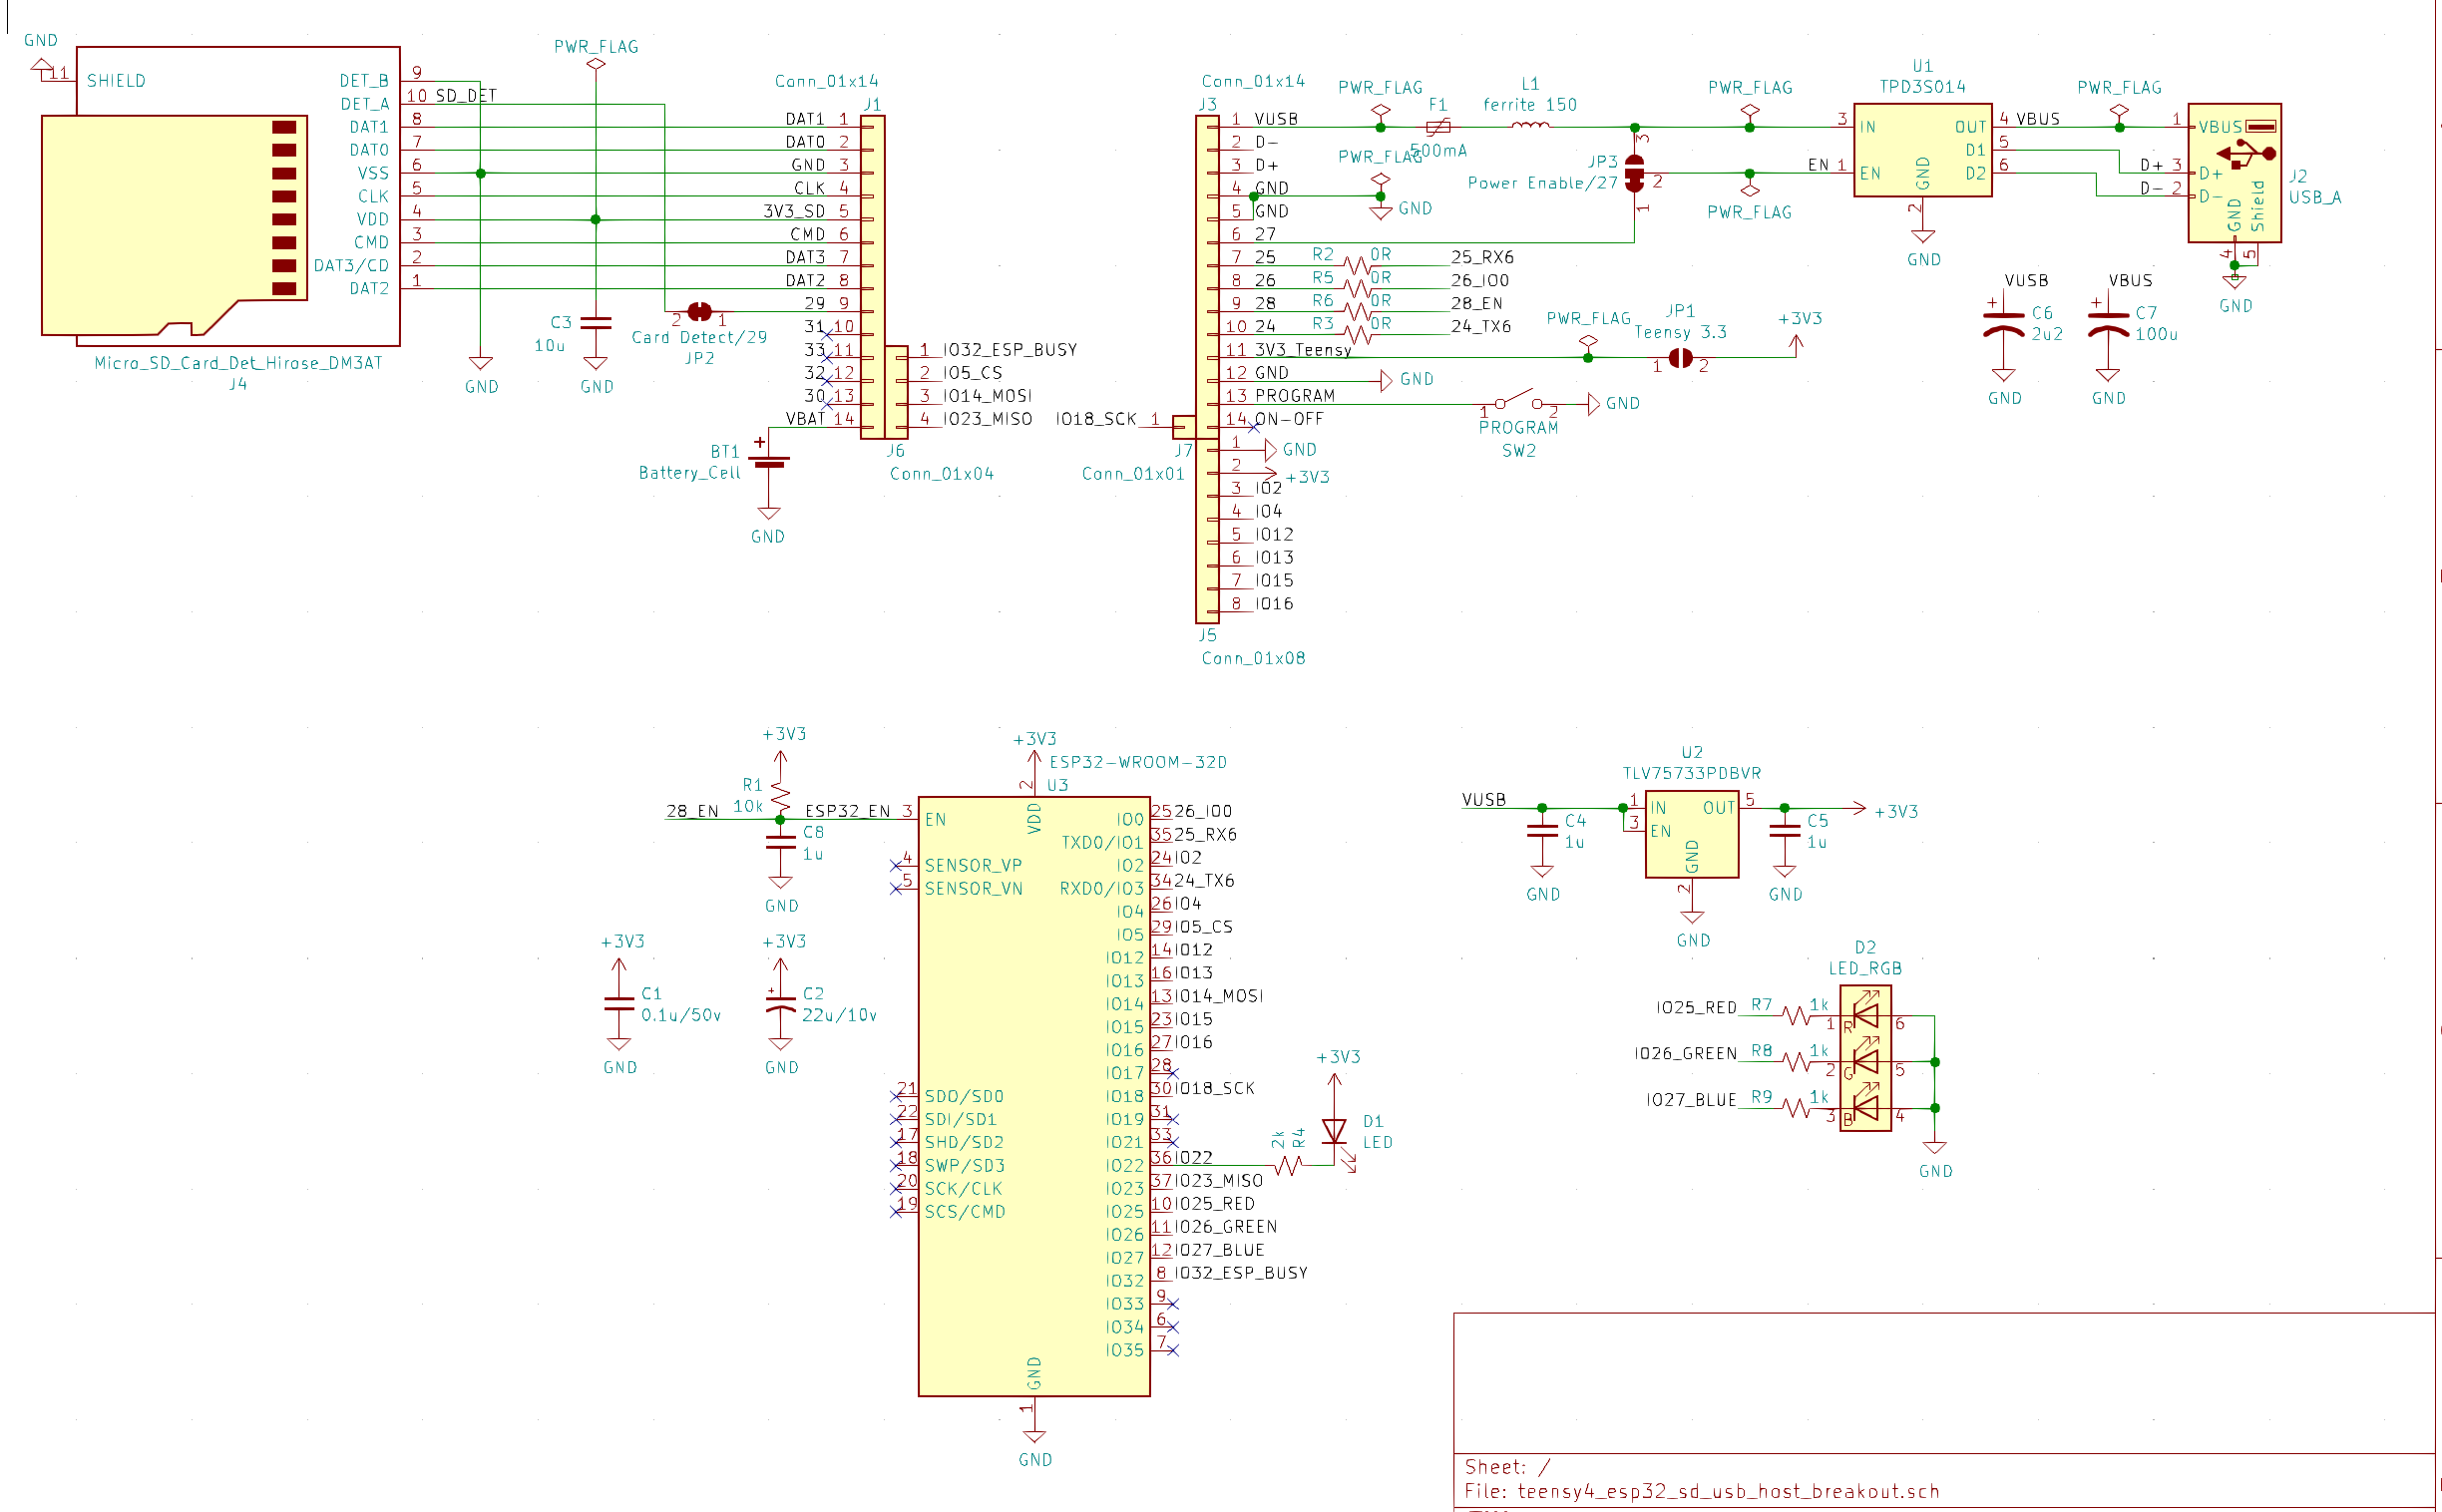Click the C7 100u capacitor symbol
2442x1512 pixels.
[2108, 324]
